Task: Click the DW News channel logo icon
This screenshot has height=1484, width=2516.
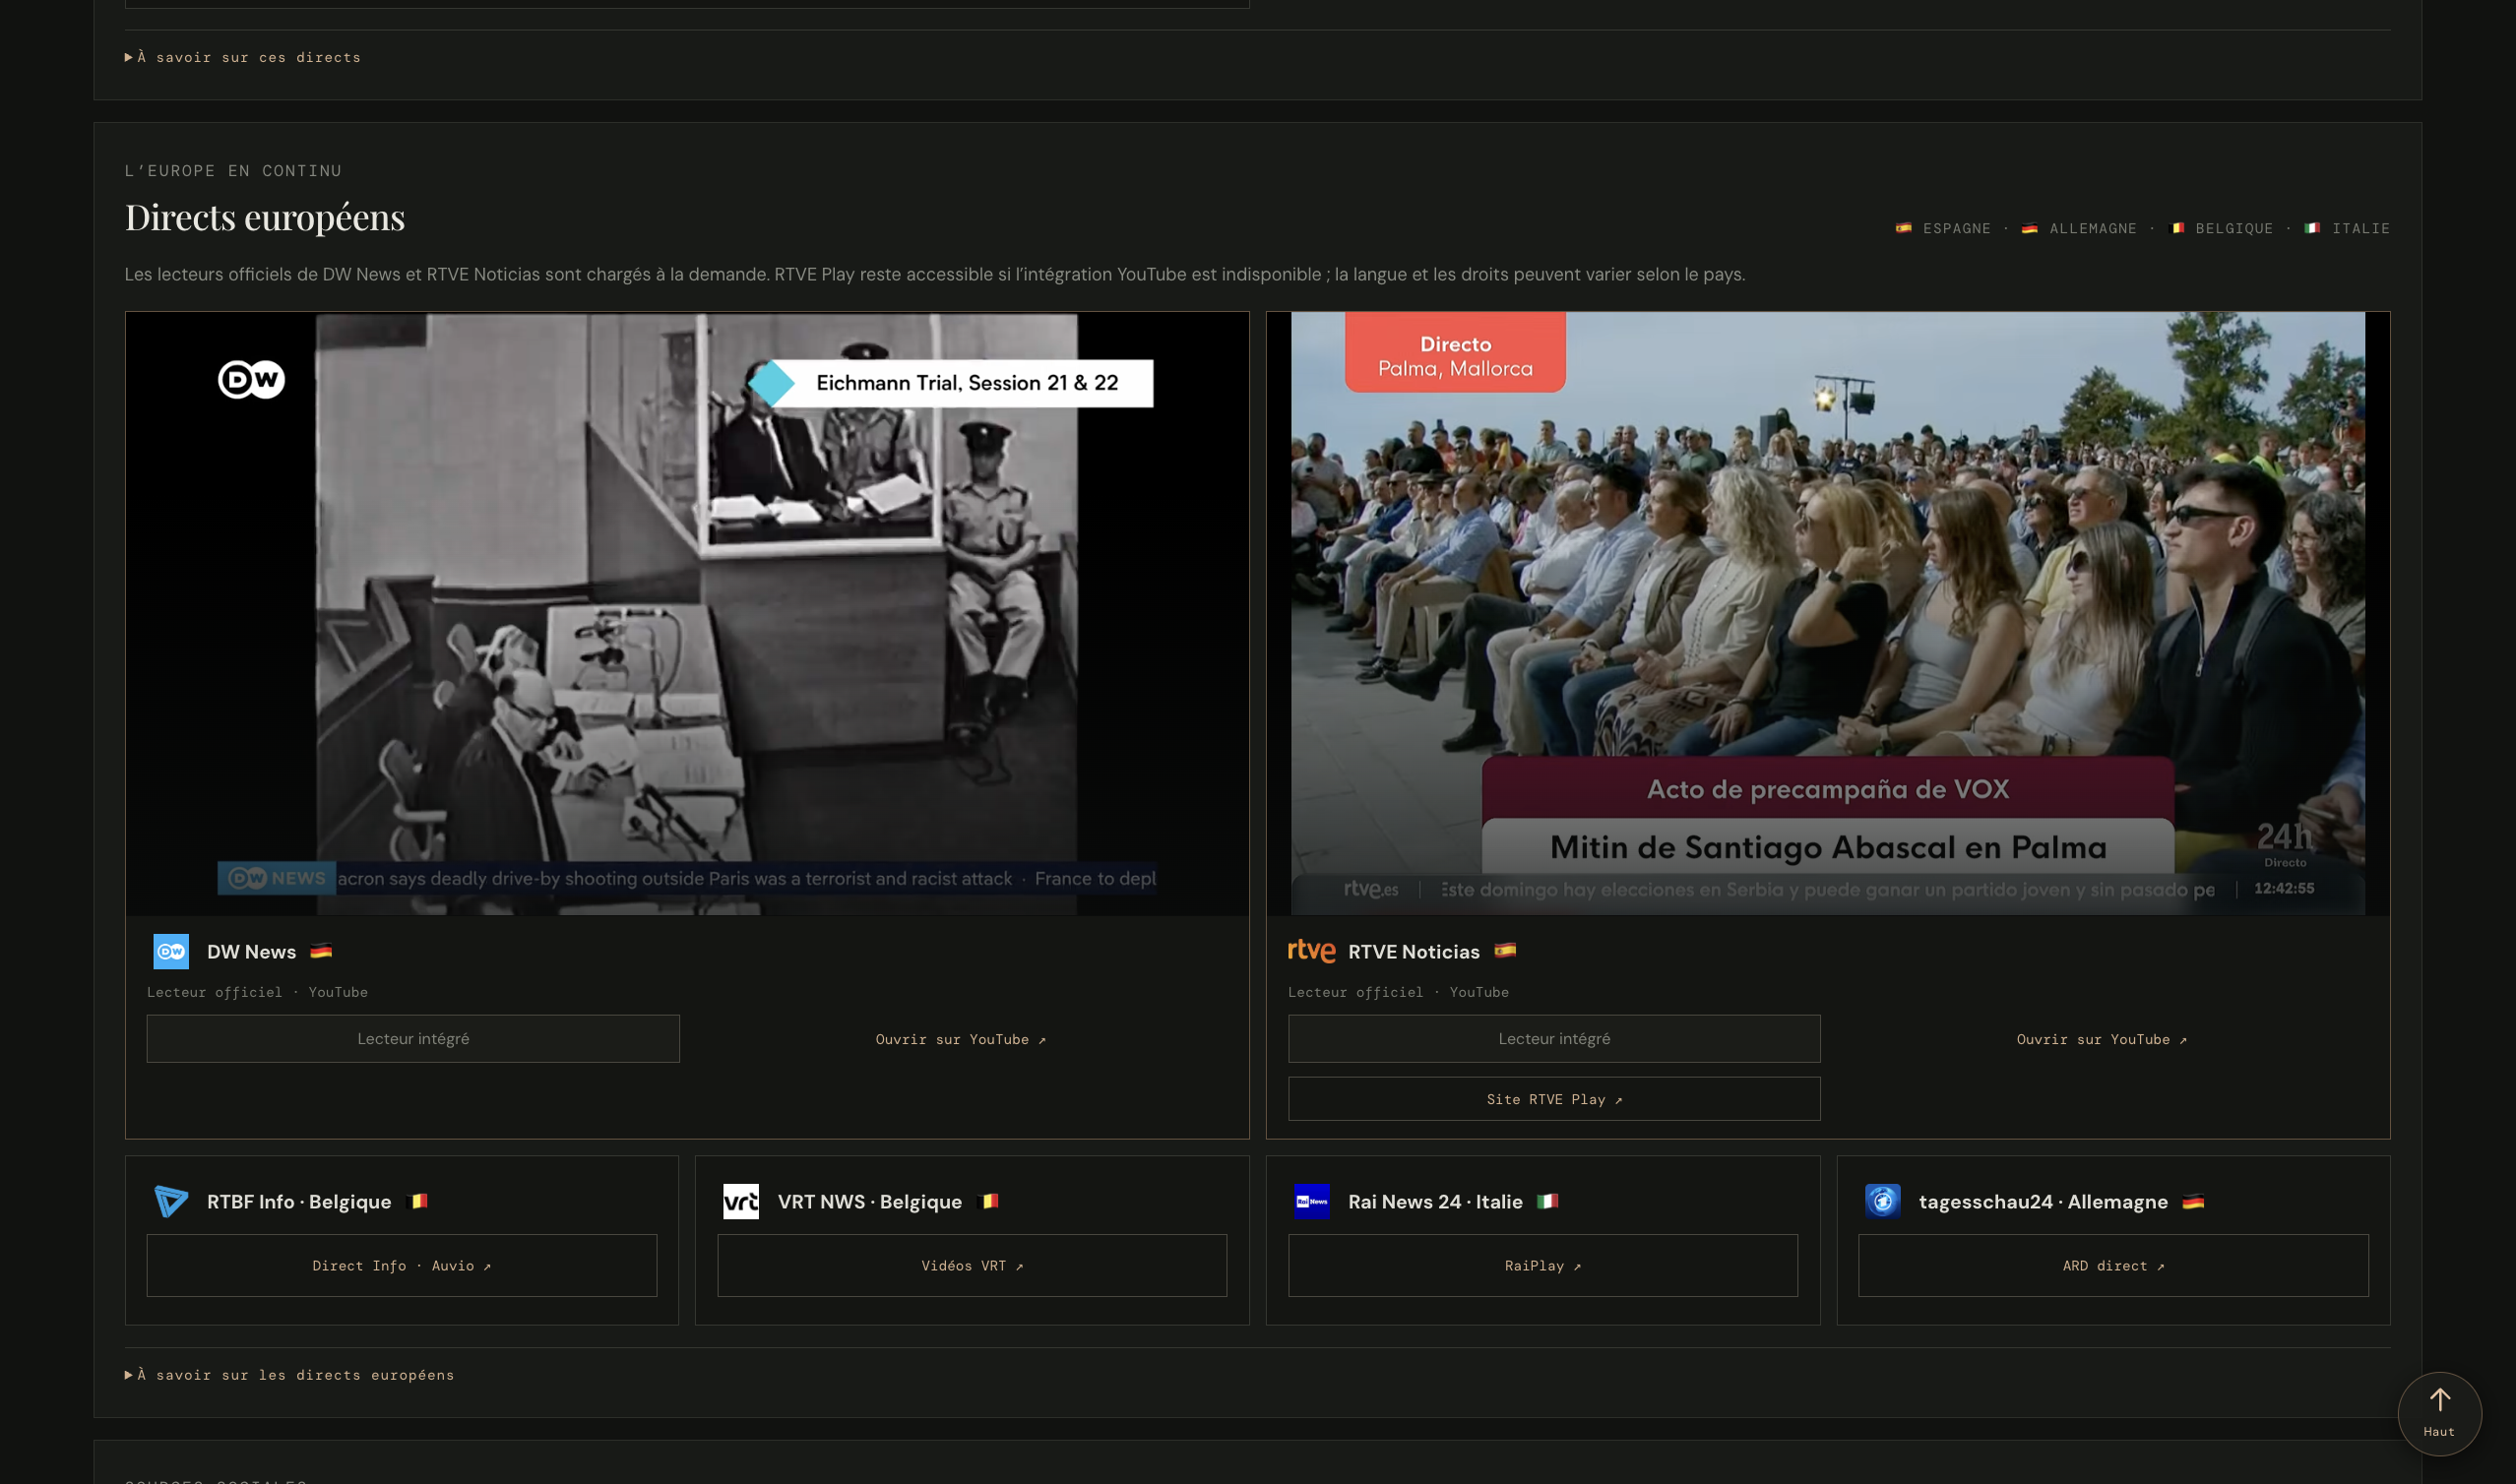Action: (171, 951)
